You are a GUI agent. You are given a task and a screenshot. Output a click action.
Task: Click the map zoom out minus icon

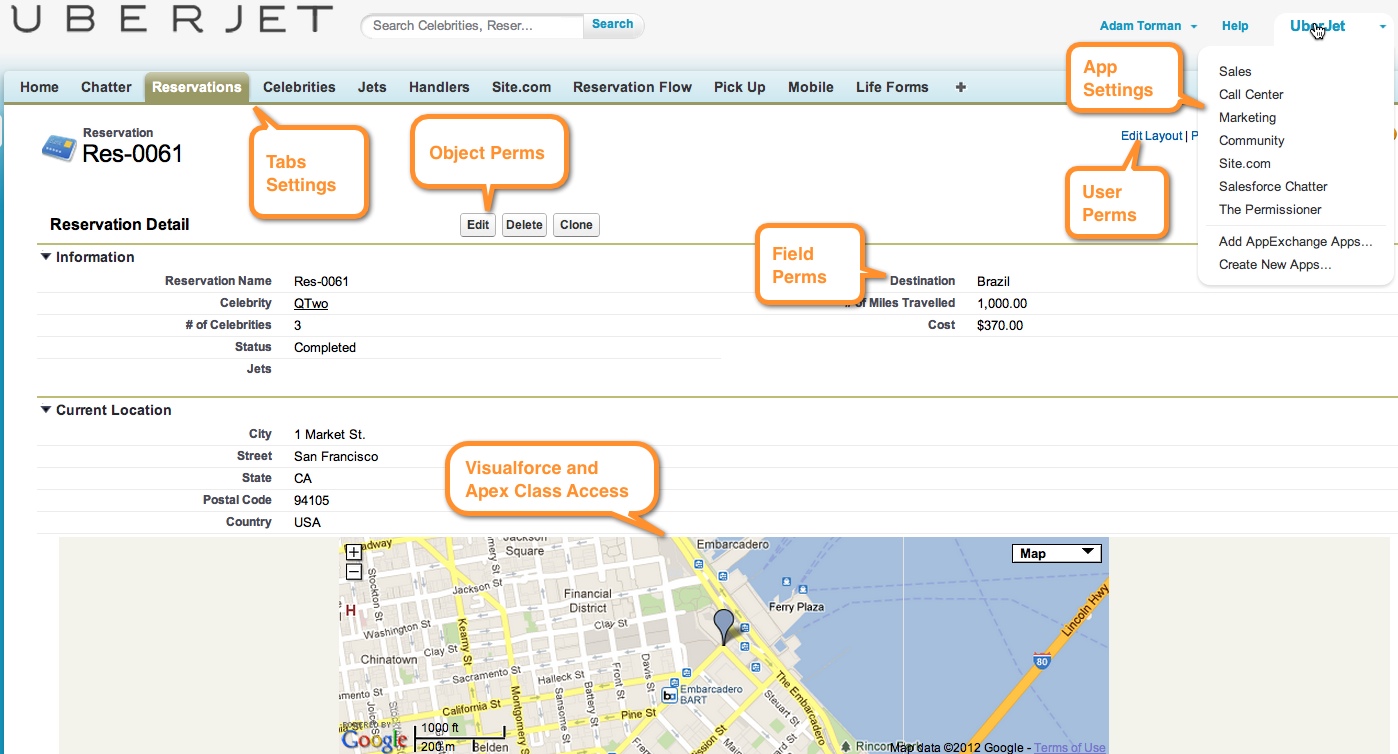(x=353, y=572)
